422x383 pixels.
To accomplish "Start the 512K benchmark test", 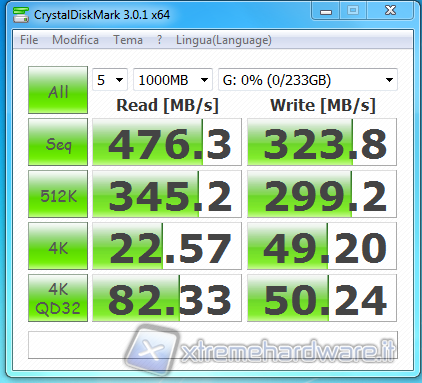I will (x=58, y=194).
